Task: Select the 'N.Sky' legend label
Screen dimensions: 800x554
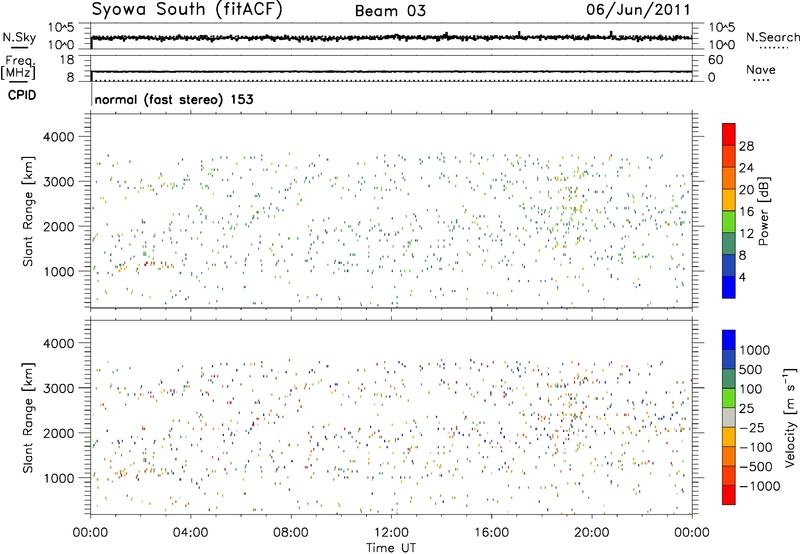Action: pyautogui.click(x=19, y=37)
